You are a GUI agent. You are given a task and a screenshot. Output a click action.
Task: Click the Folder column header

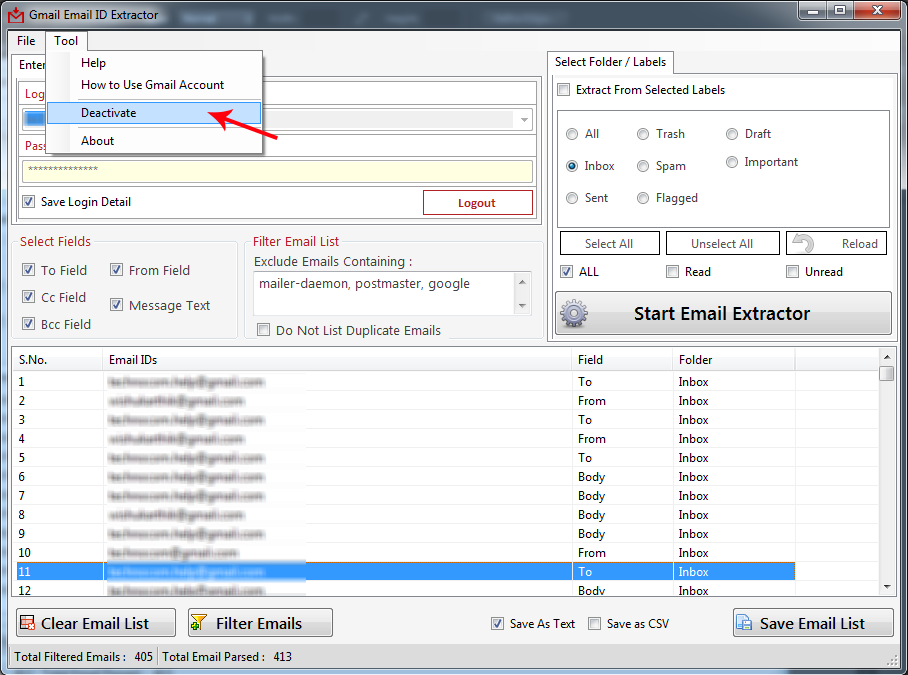pos(734,360)
